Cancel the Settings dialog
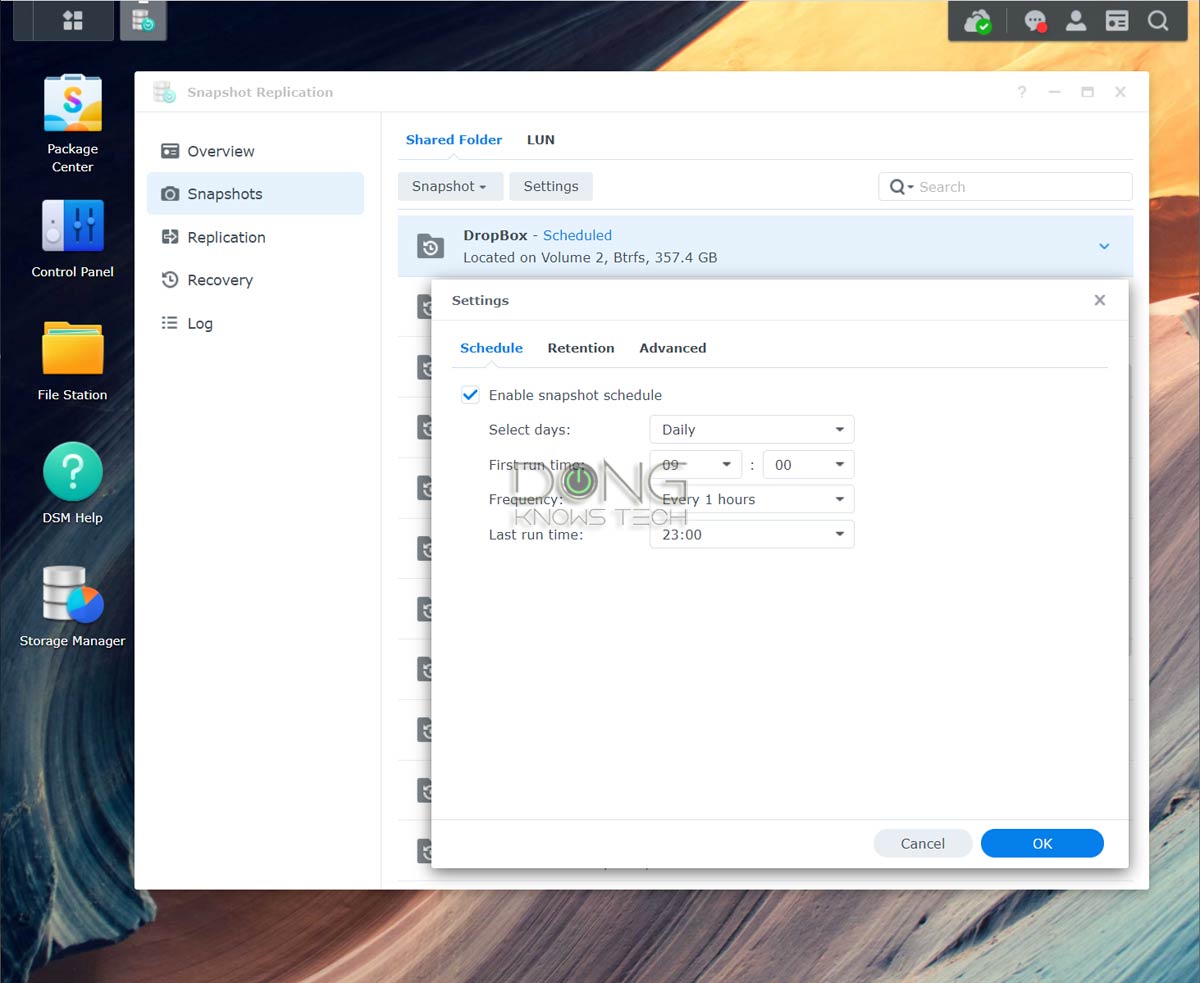1200x983 pixels. click(922, 843)
